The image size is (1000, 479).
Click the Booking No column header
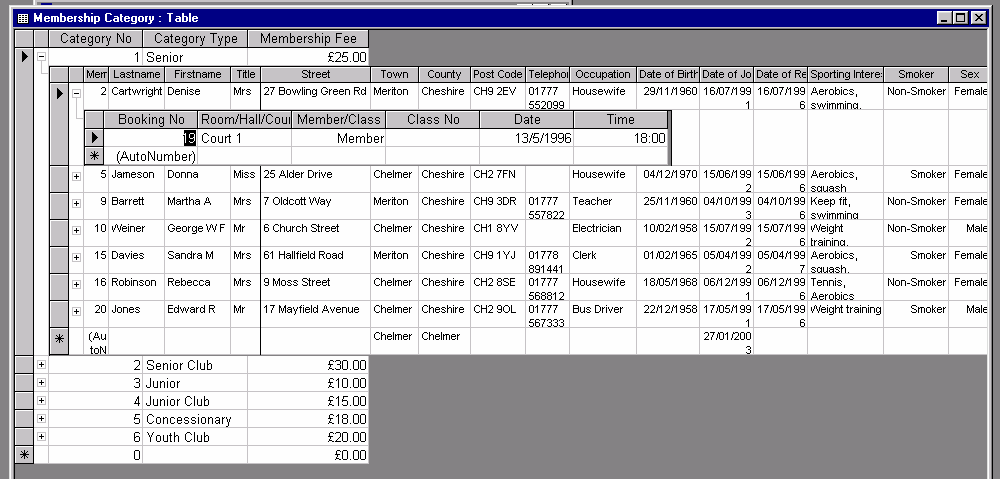click(151, 119)
